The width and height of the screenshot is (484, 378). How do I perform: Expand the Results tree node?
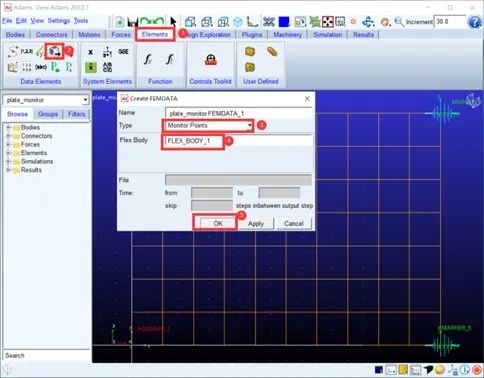pos(8,170)
